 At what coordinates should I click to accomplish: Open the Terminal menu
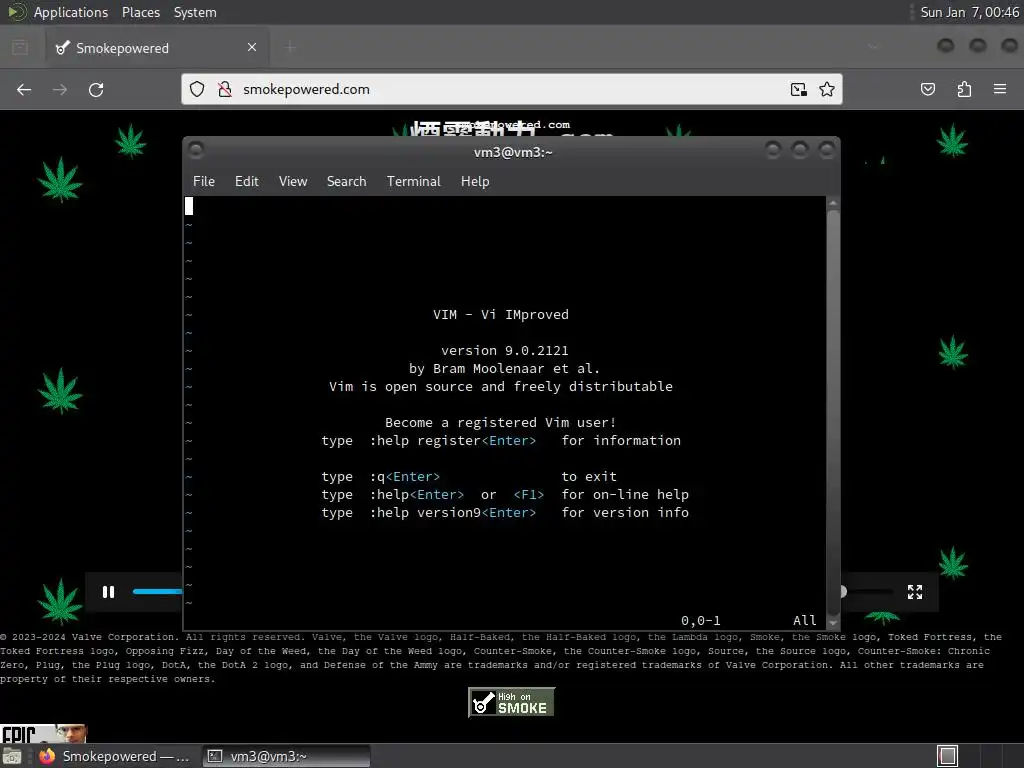pos(413,182)
